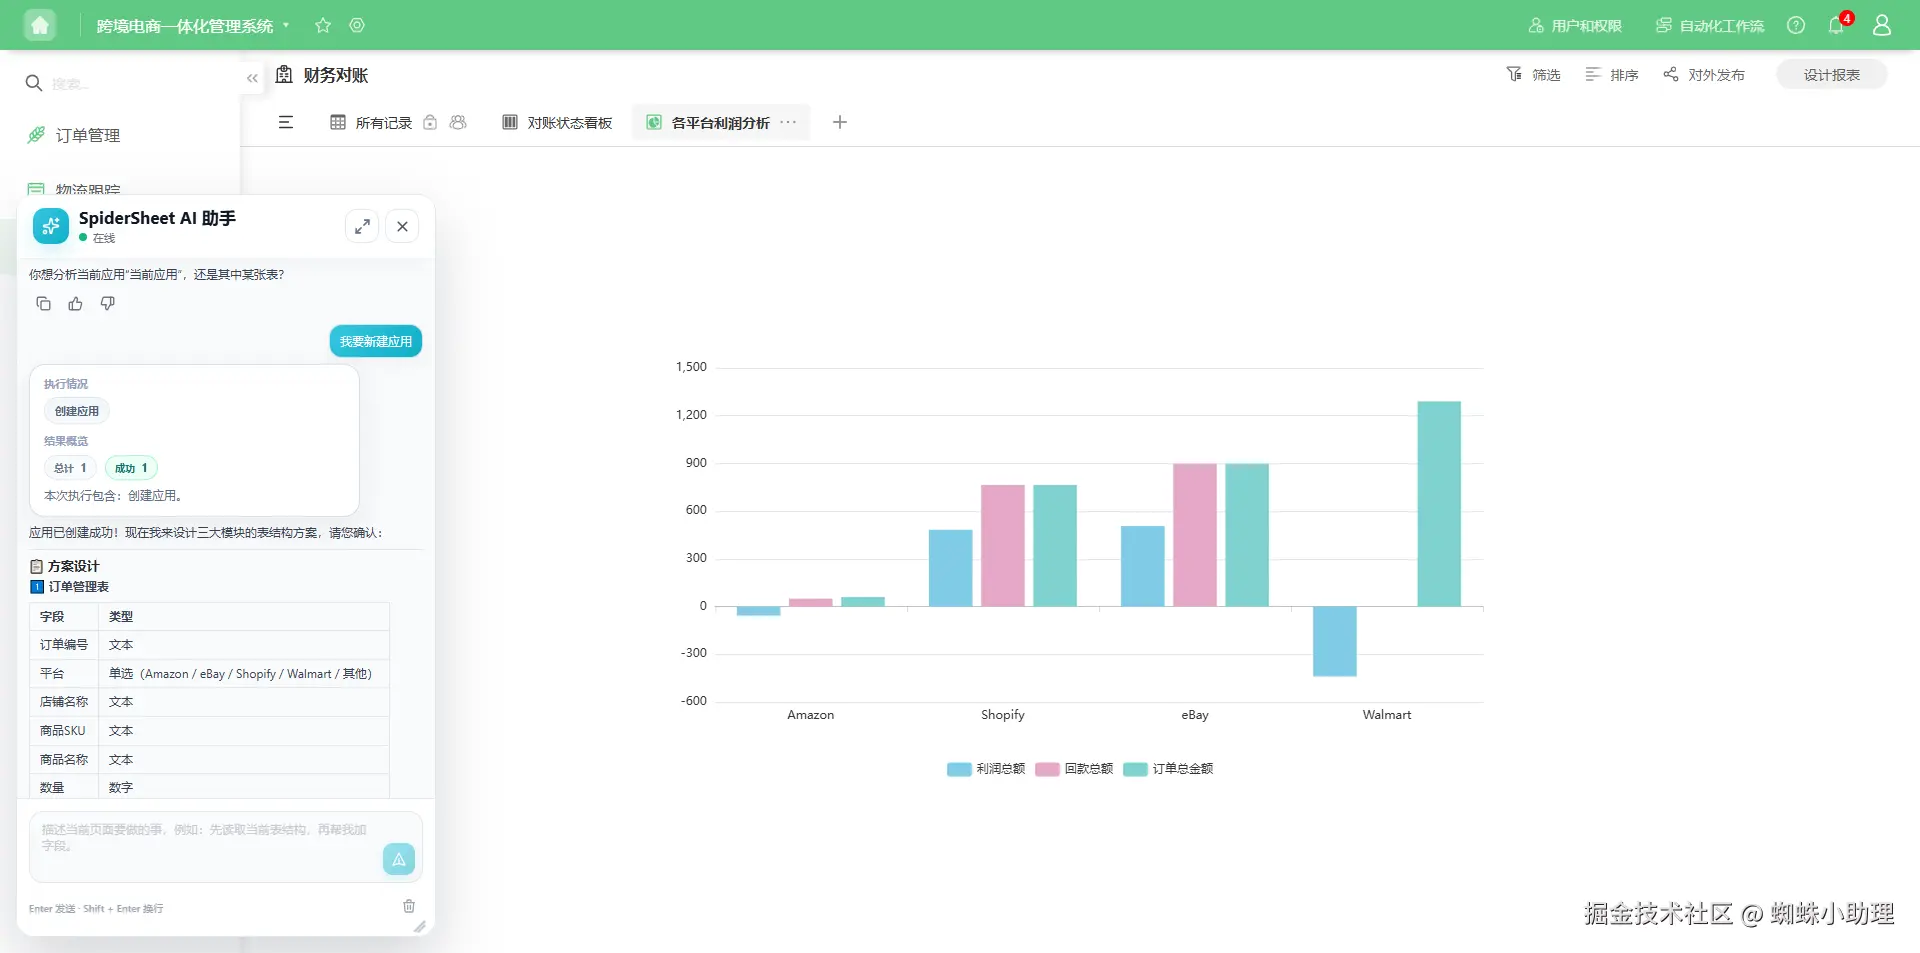Thumbs down the assistant reply
Image resolution: width=1920 pixels, height=953 pixels.
tap(108, 304)
